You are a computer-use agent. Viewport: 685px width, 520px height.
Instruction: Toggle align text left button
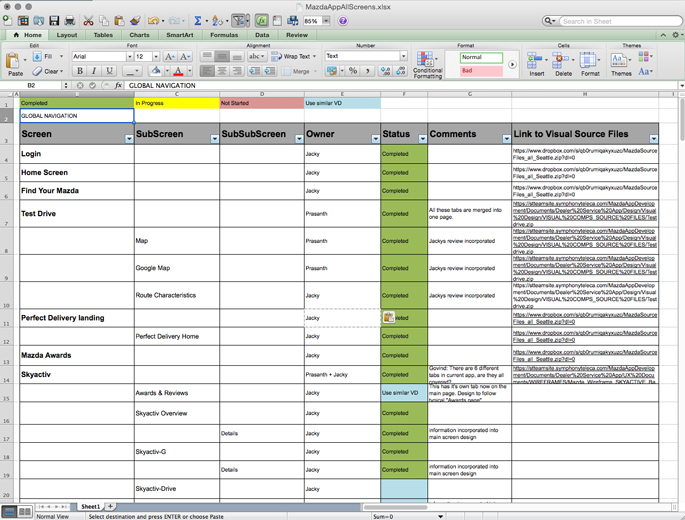207,71
